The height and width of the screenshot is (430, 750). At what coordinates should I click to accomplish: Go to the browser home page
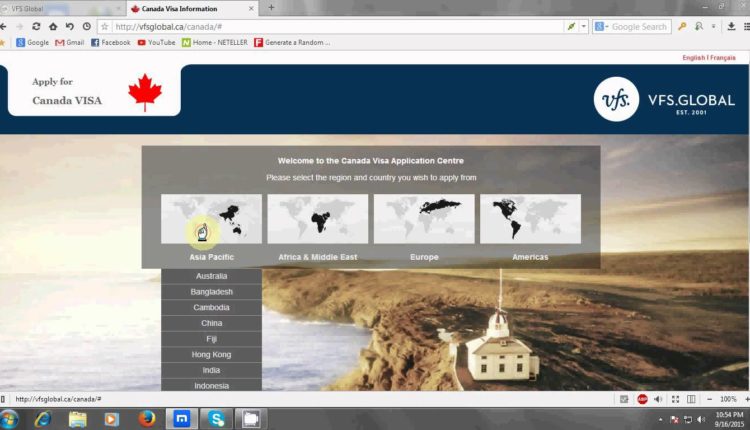tap(53, 26)
